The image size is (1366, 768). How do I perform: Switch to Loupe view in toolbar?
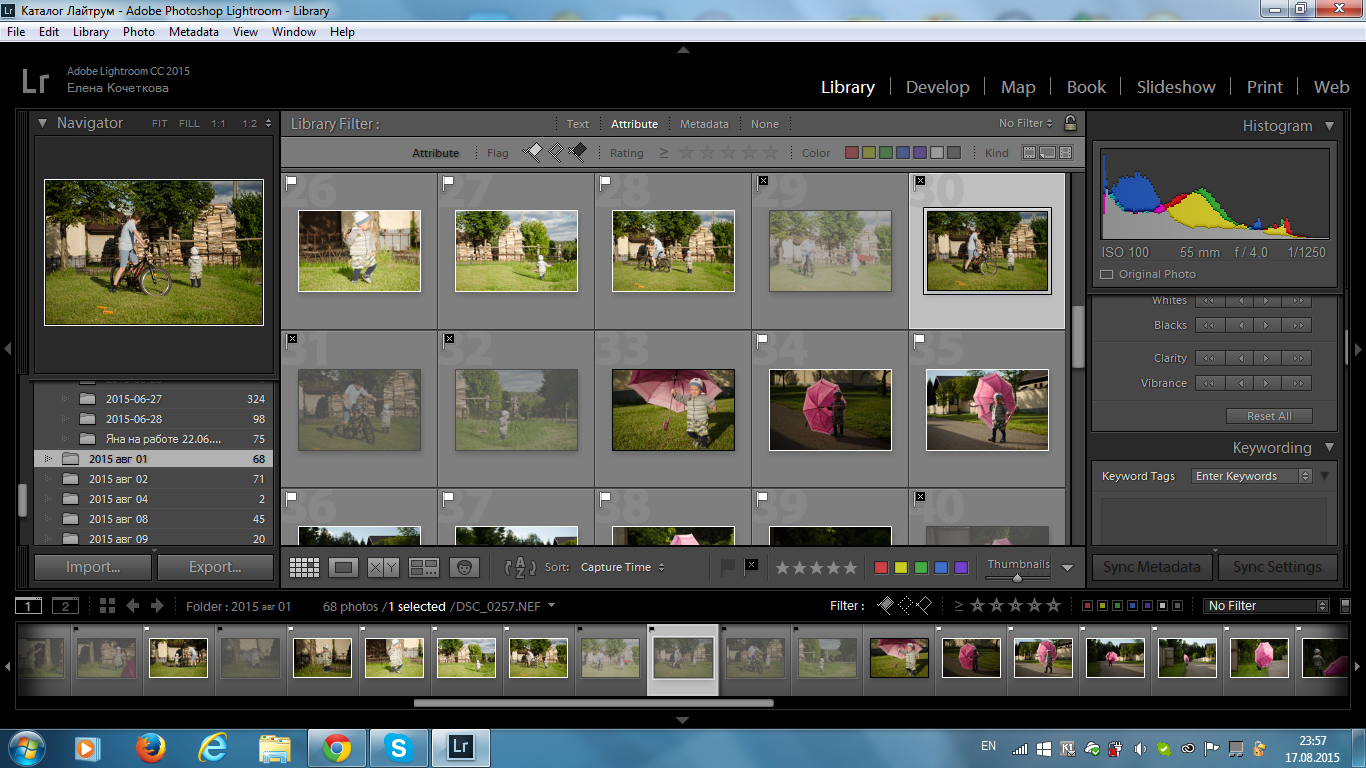tap(343, 567)
